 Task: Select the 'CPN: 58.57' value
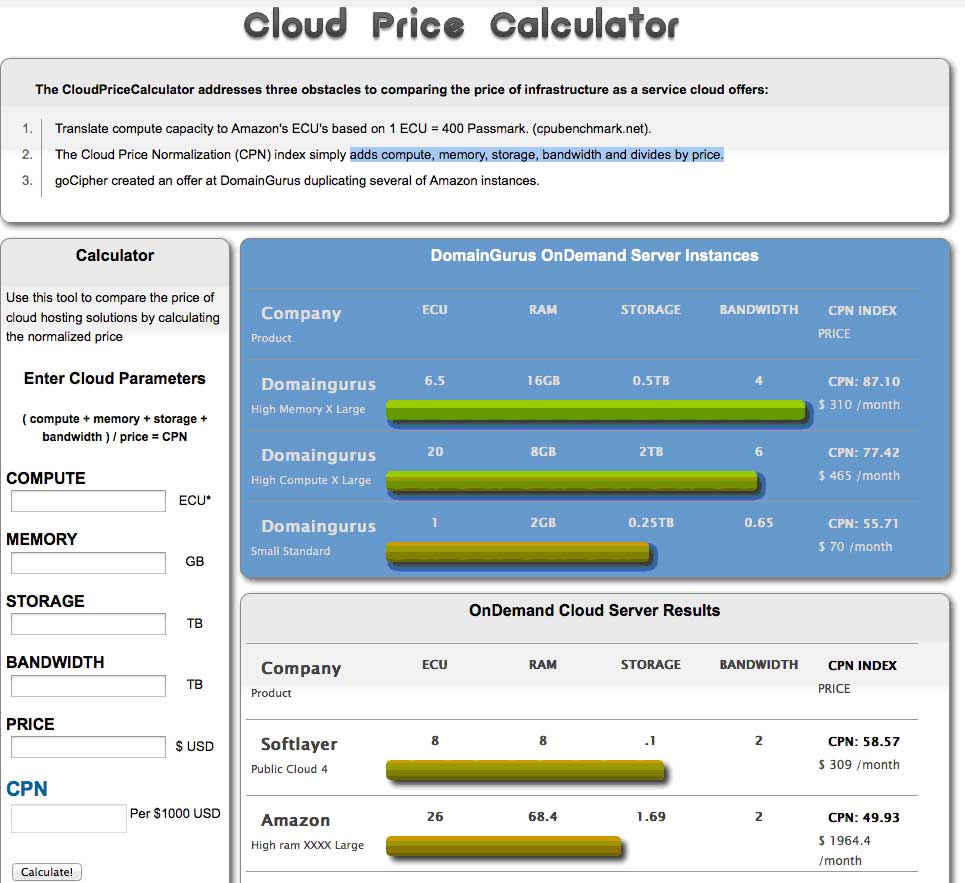click(864, 741)
